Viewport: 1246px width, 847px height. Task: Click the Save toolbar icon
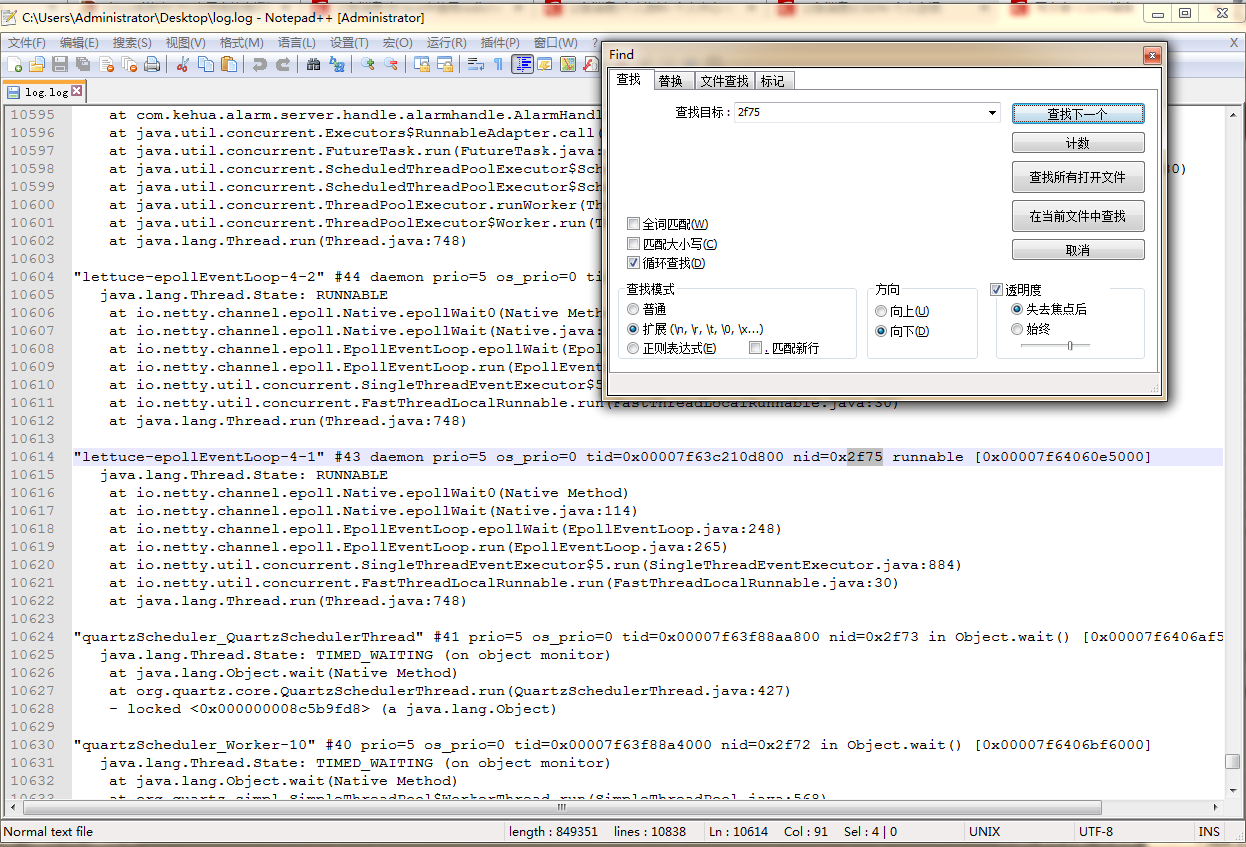point(60,64)
